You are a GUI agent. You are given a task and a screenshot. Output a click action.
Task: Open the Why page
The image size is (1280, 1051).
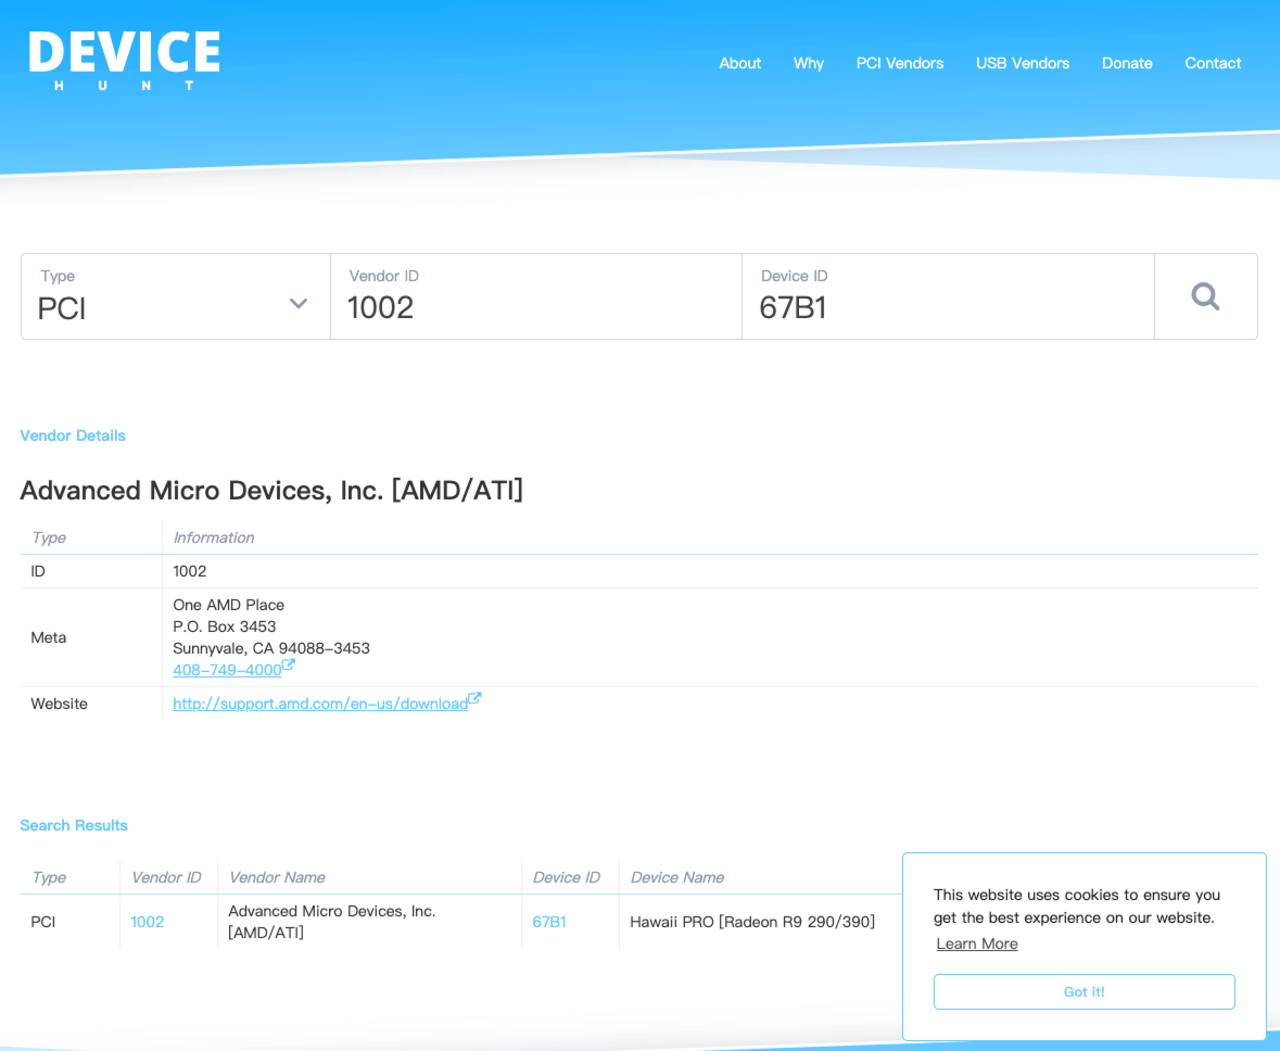(808, 63)
